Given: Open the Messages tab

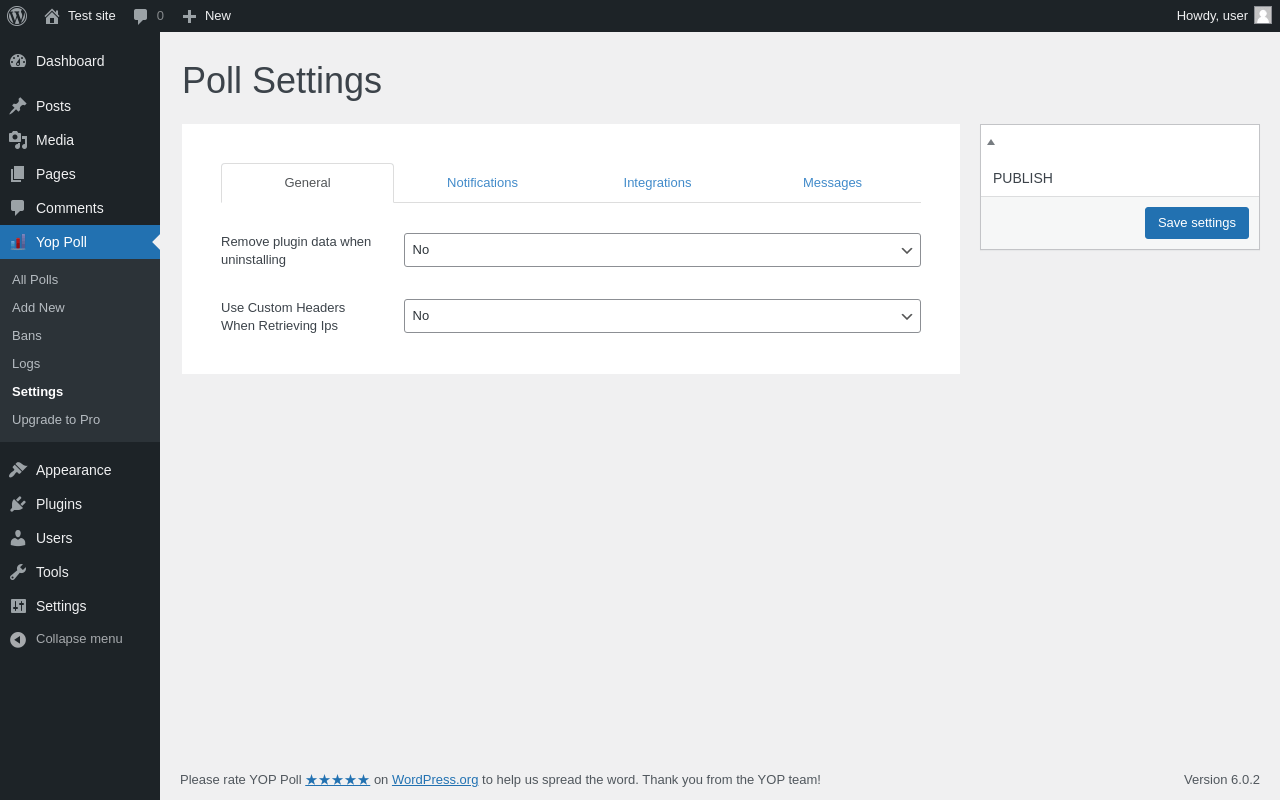Looking at the screenshot, I should pos(832,183).
